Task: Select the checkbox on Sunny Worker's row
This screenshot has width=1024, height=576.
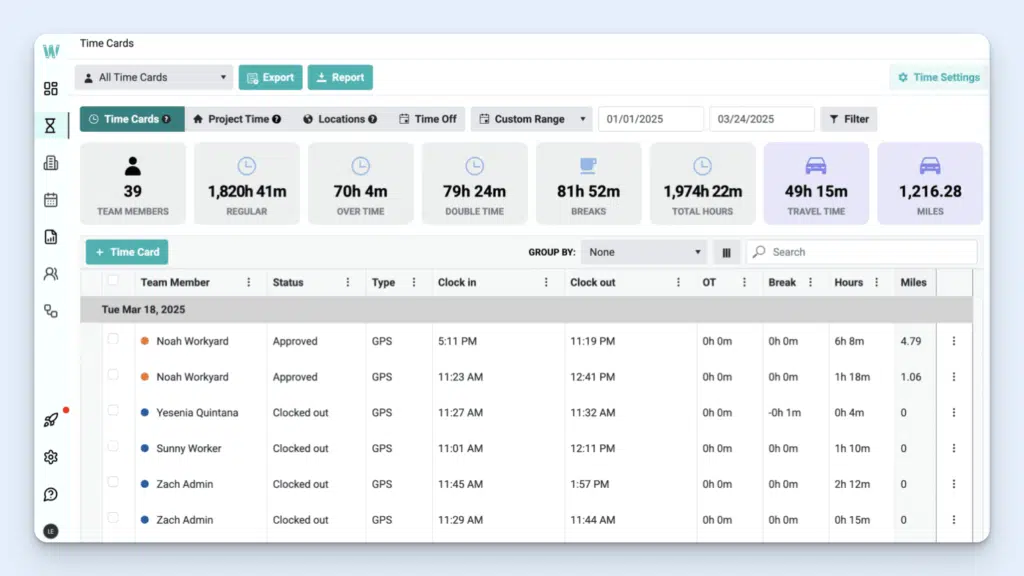Action: (x=114, y=448)
